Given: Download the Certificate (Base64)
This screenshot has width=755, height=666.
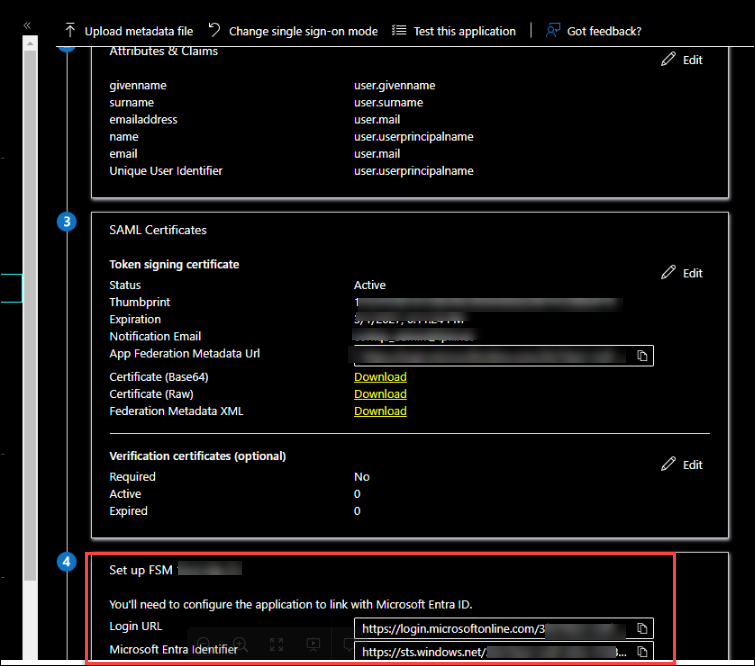Looking at the screenshot, I should point(380,377).
